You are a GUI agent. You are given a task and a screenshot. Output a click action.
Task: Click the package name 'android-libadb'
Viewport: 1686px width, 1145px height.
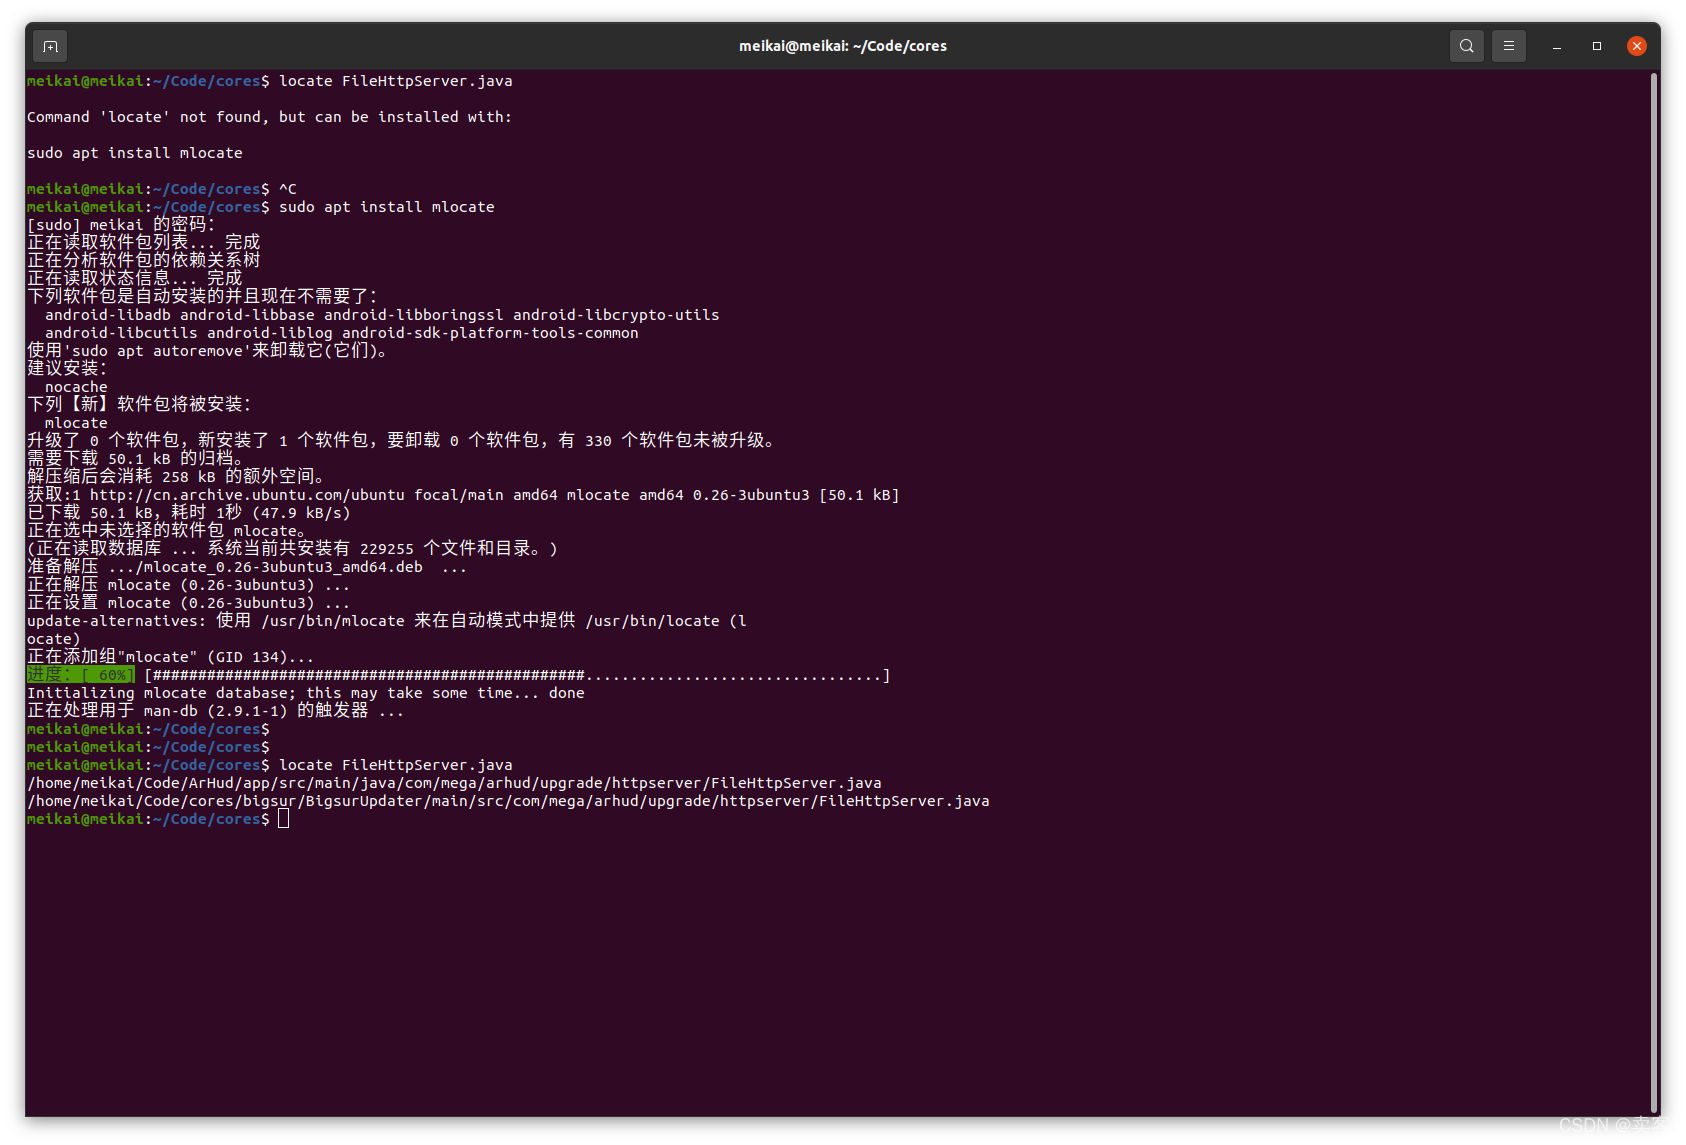107,315
